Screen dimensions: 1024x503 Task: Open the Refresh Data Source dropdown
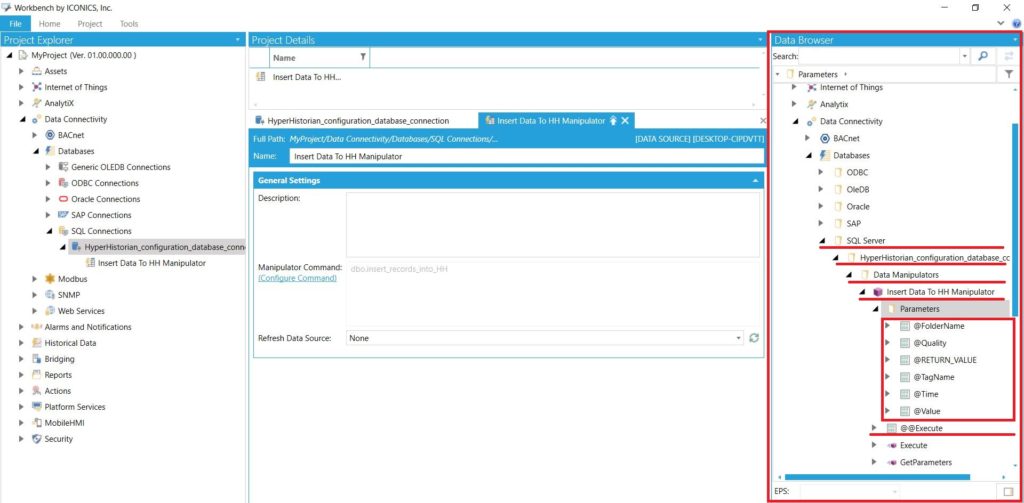[x=739, y=338]
